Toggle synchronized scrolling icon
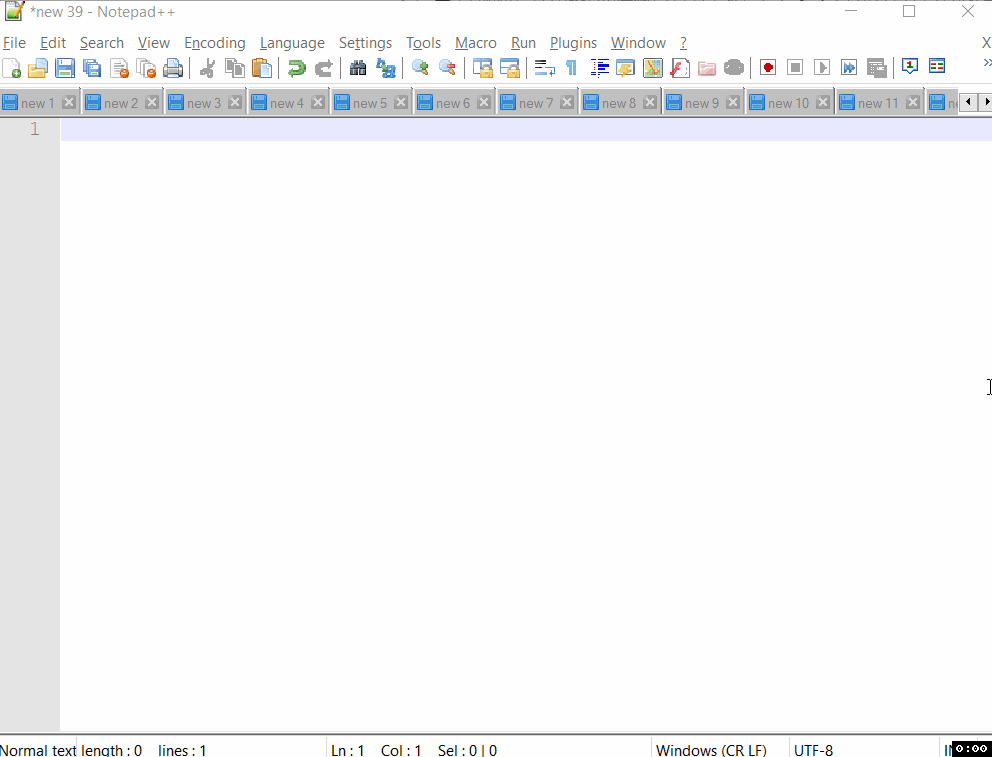992x757 pixels. coord(481,68)
